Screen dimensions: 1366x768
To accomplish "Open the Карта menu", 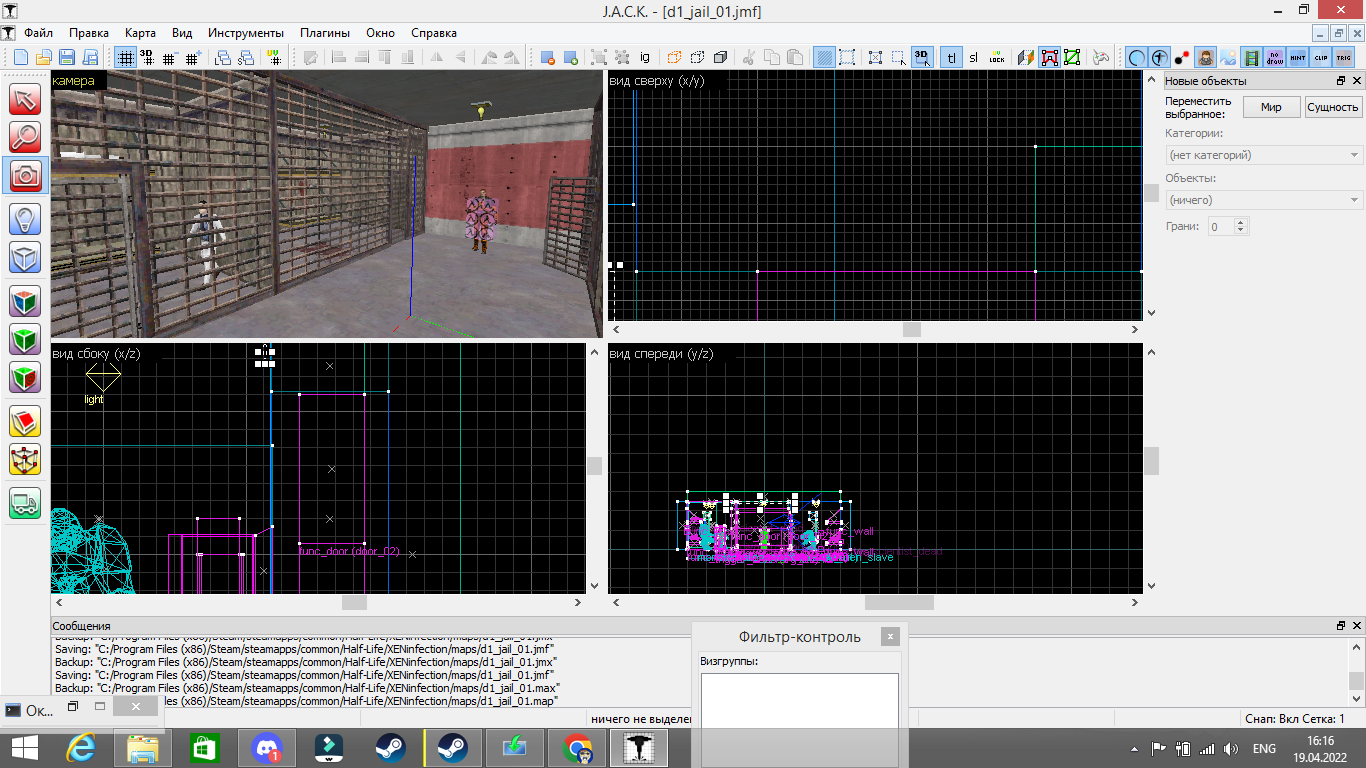I will click(x=140, y=32).
